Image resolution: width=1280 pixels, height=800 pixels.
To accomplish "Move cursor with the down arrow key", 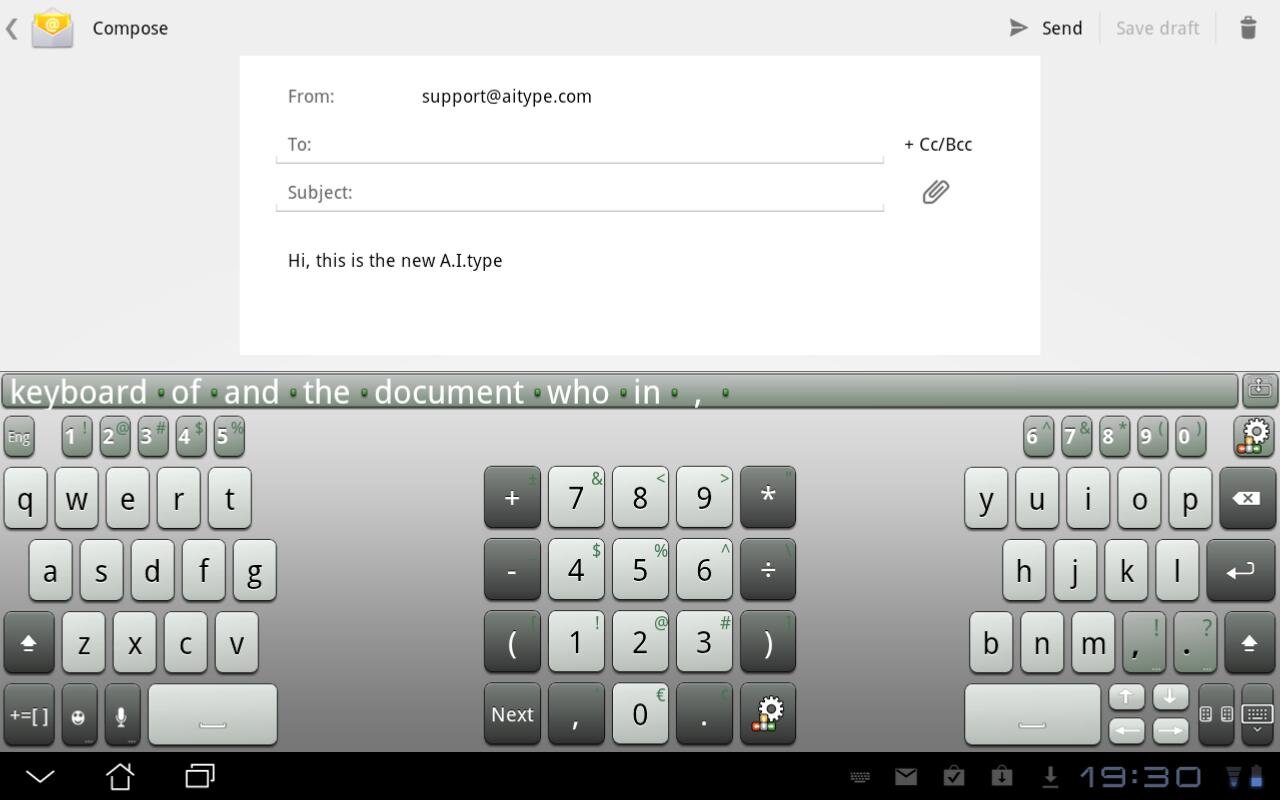I will [x=1170, y=697].
